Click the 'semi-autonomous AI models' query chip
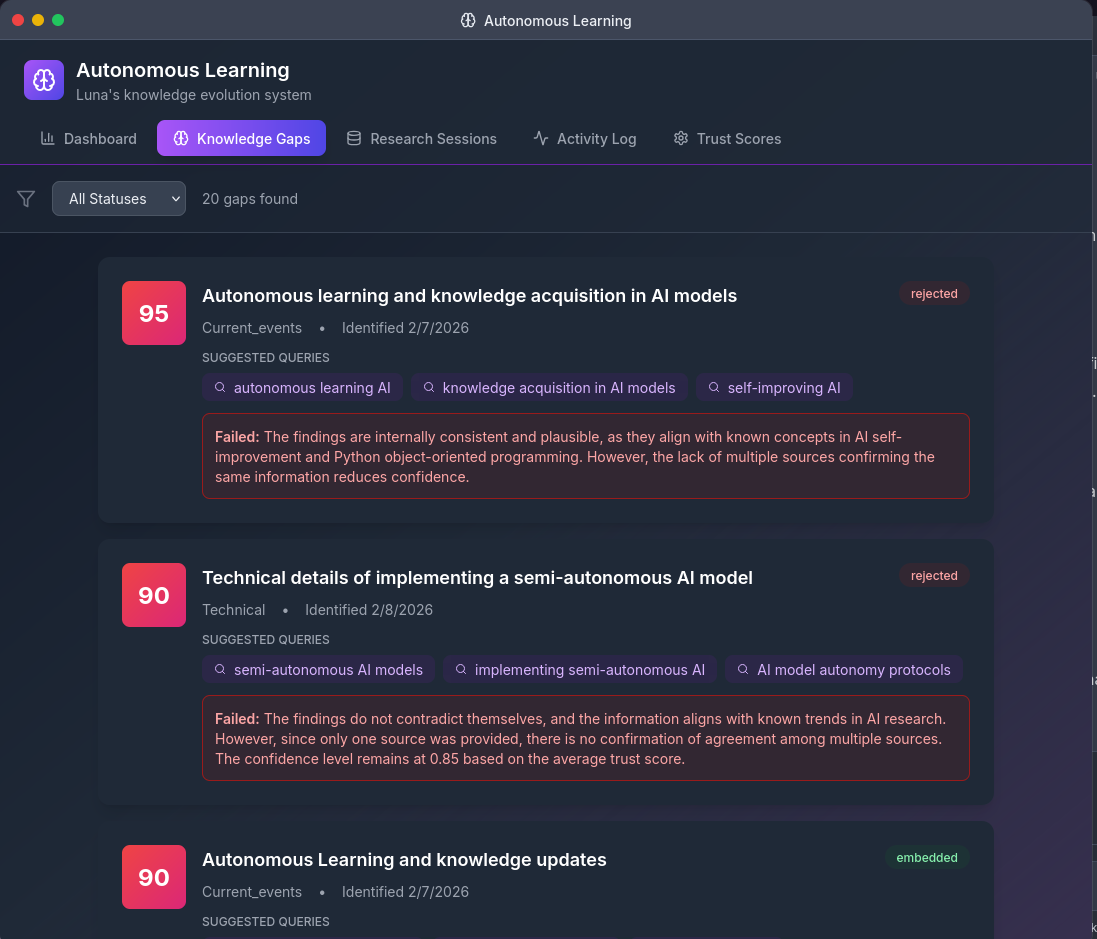 pyautogui.click(x=318, y=669)
